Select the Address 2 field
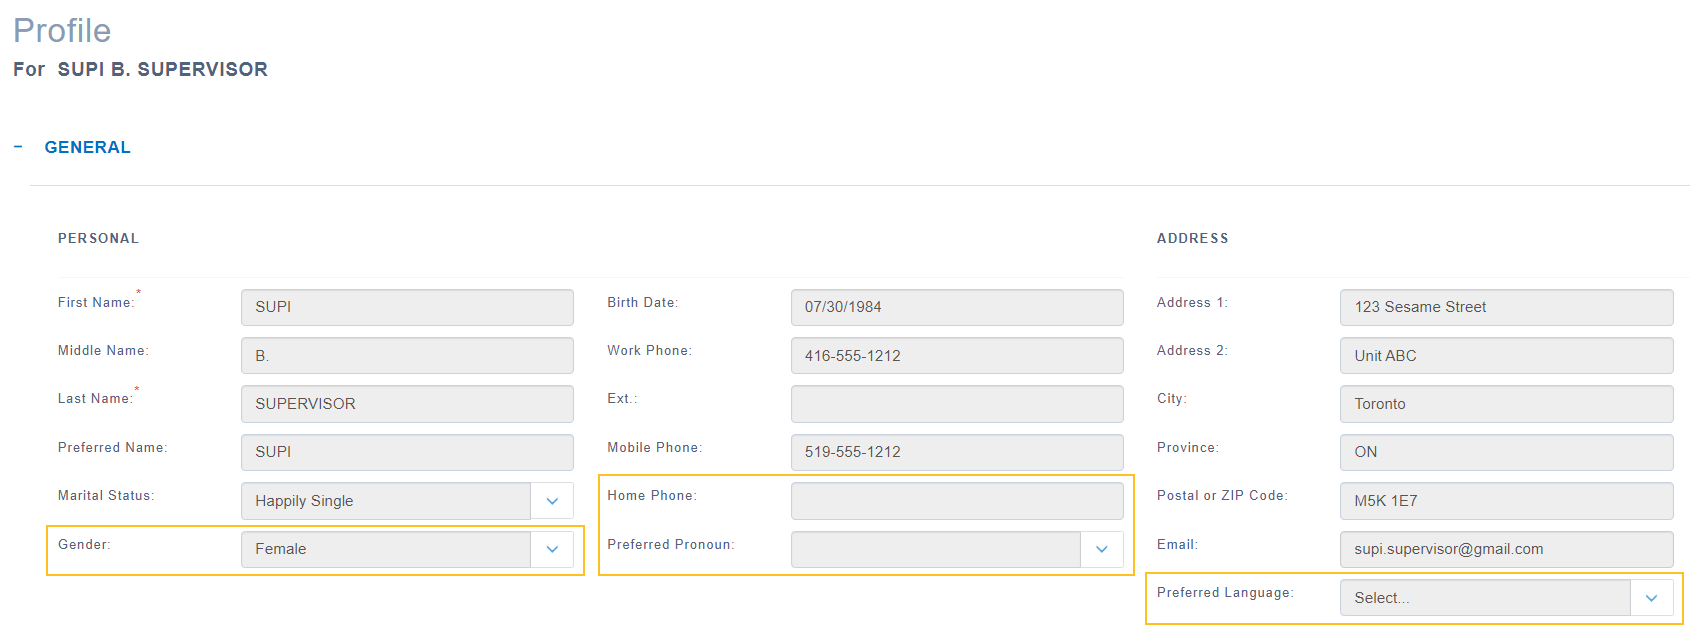The image size is (1690, 631). pyautogui.click(x=1506, y=355)
